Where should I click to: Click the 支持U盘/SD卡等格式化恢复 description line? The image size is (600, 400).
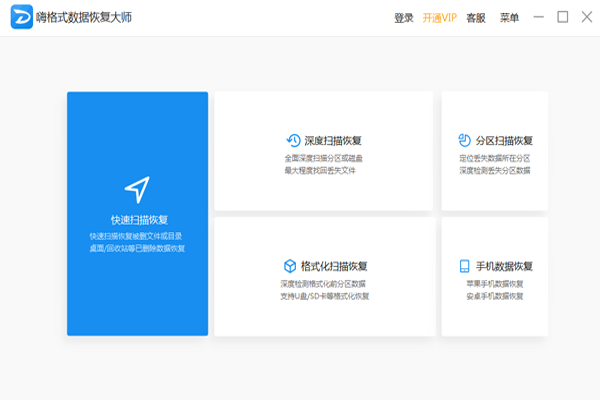click(x=324, y=296)
